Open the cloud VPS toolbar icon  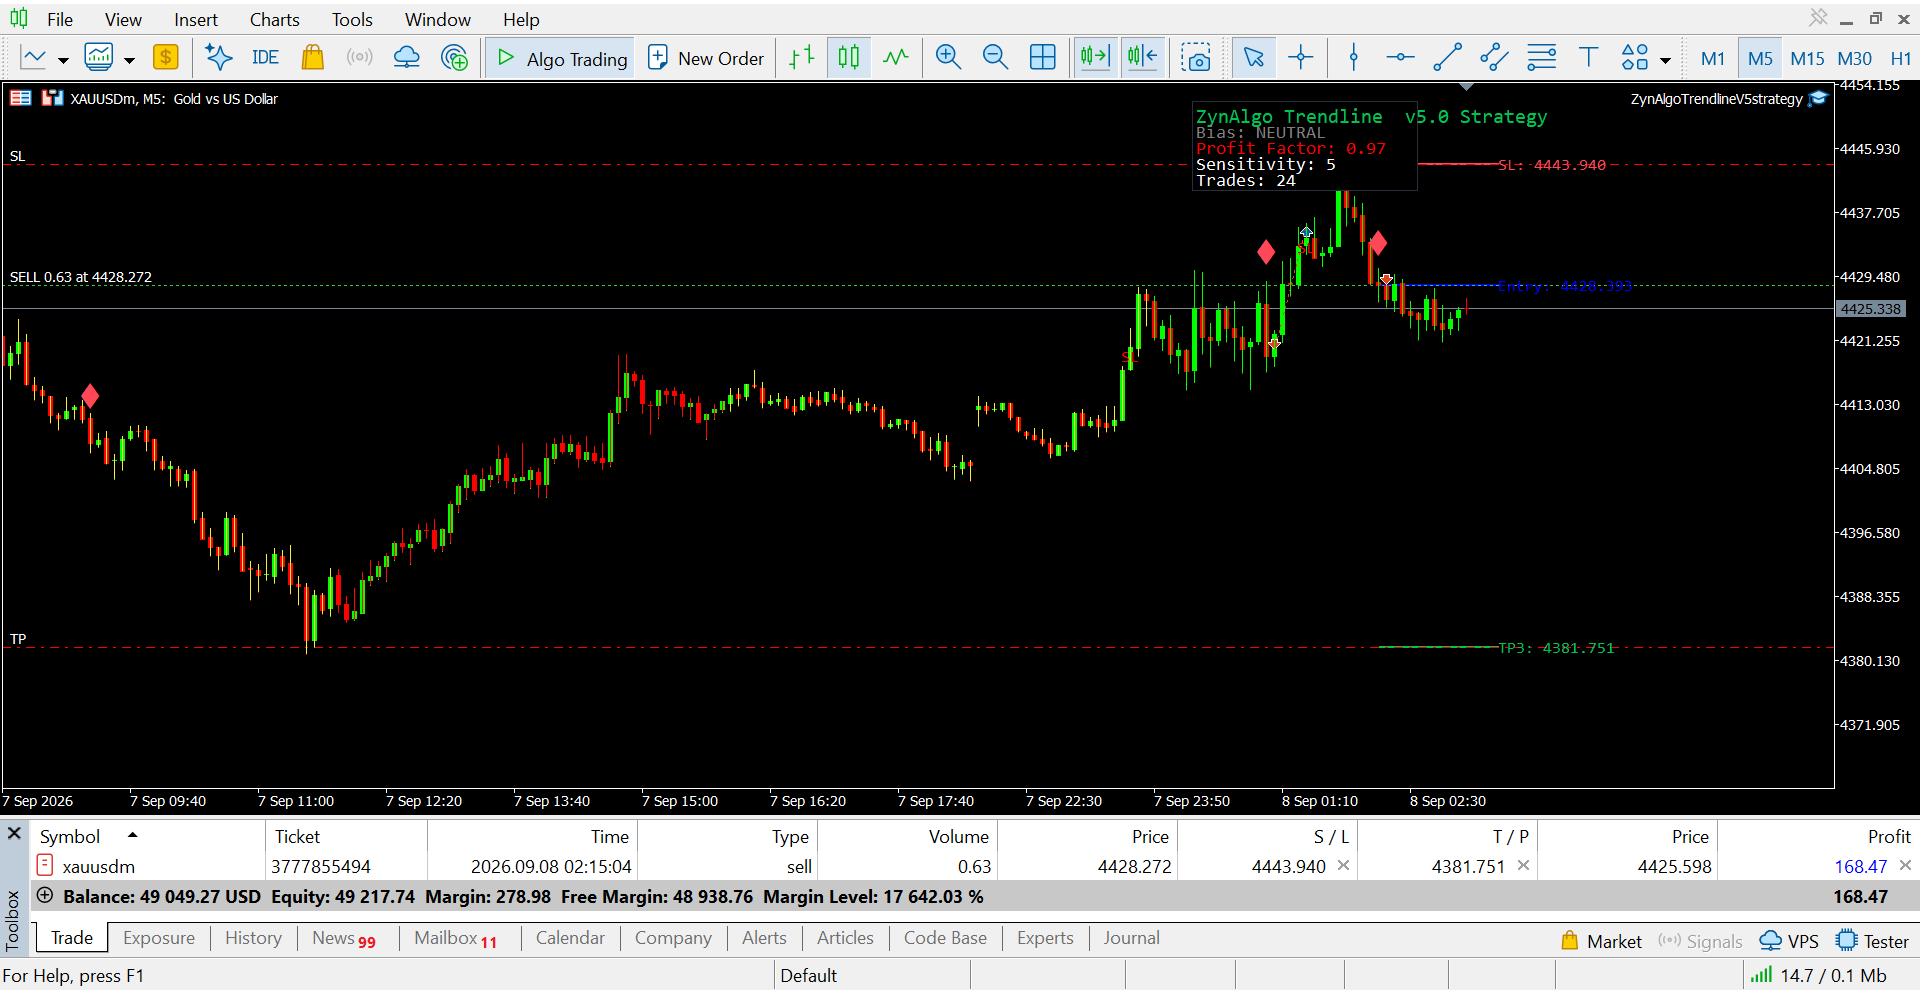pyautogui.click(x=407, y=57)
